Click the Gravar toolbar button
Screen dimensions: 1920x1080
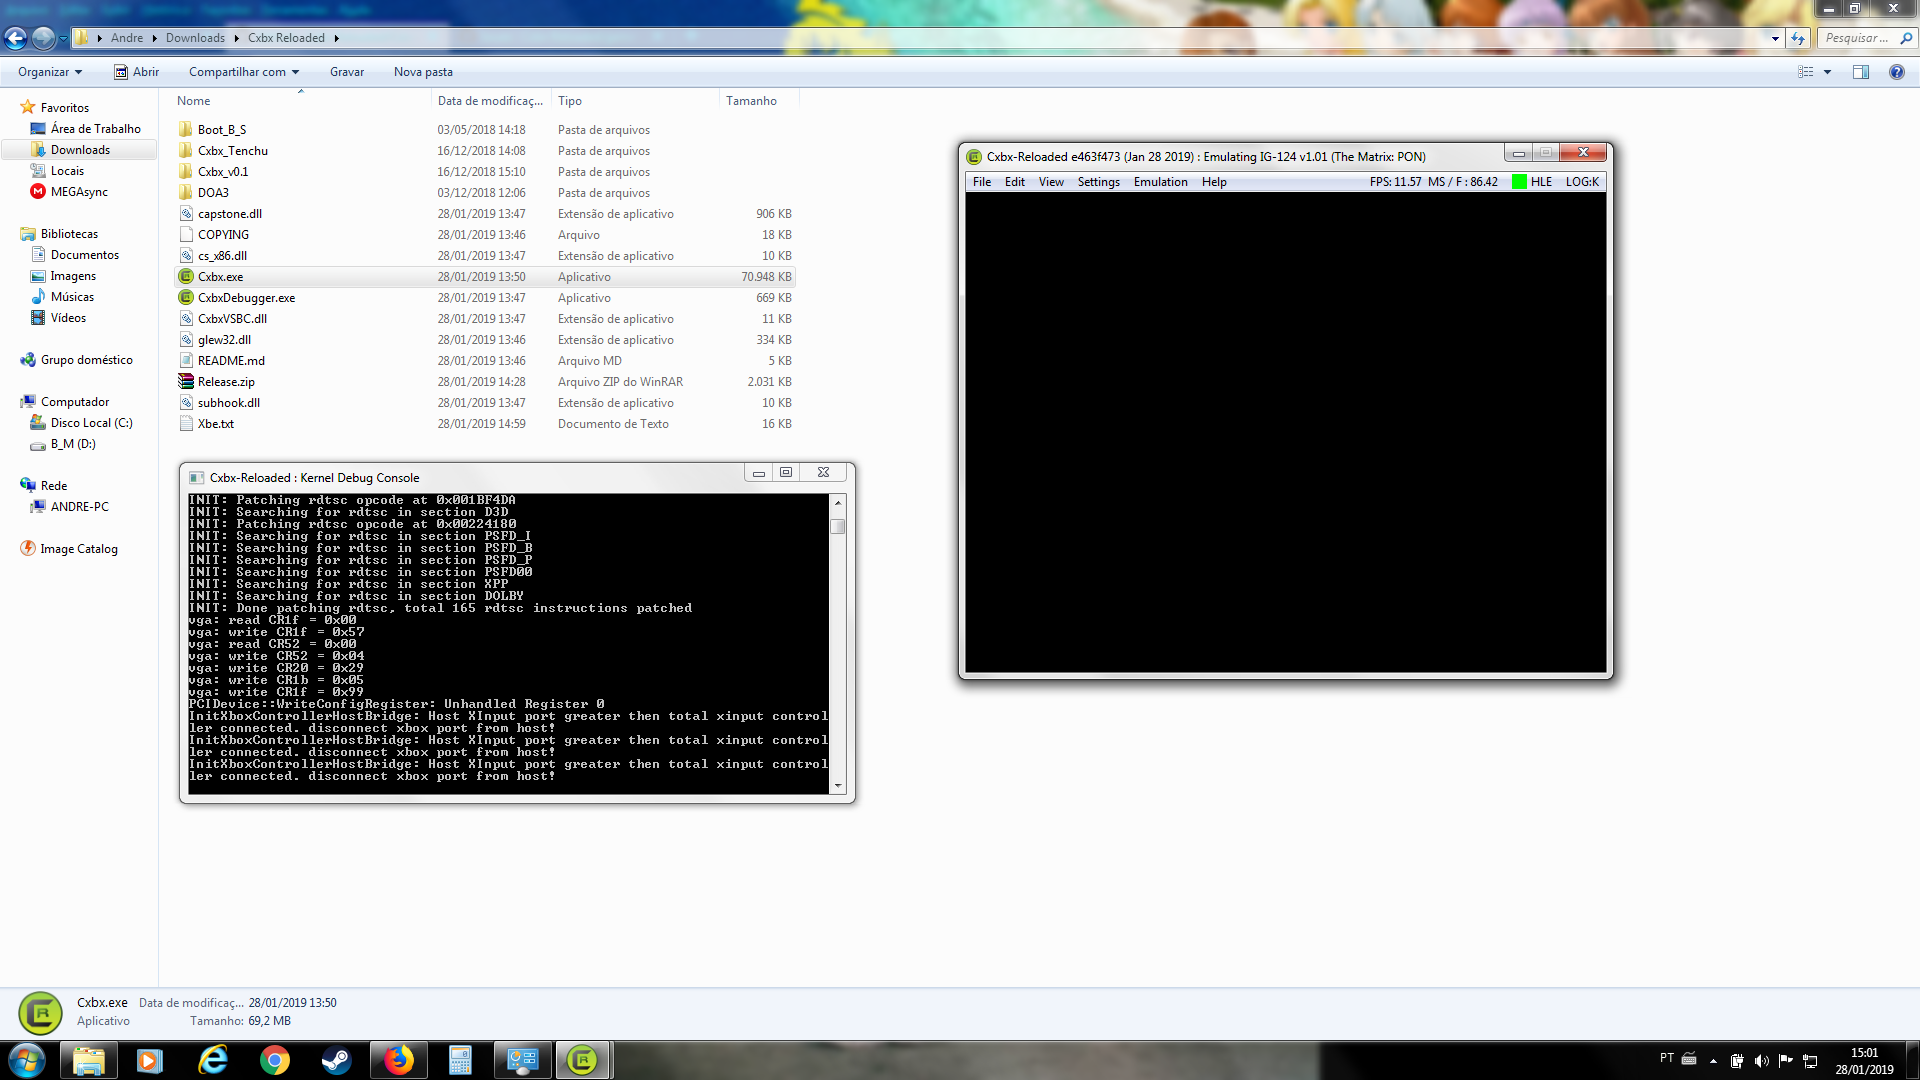(347, 72)
